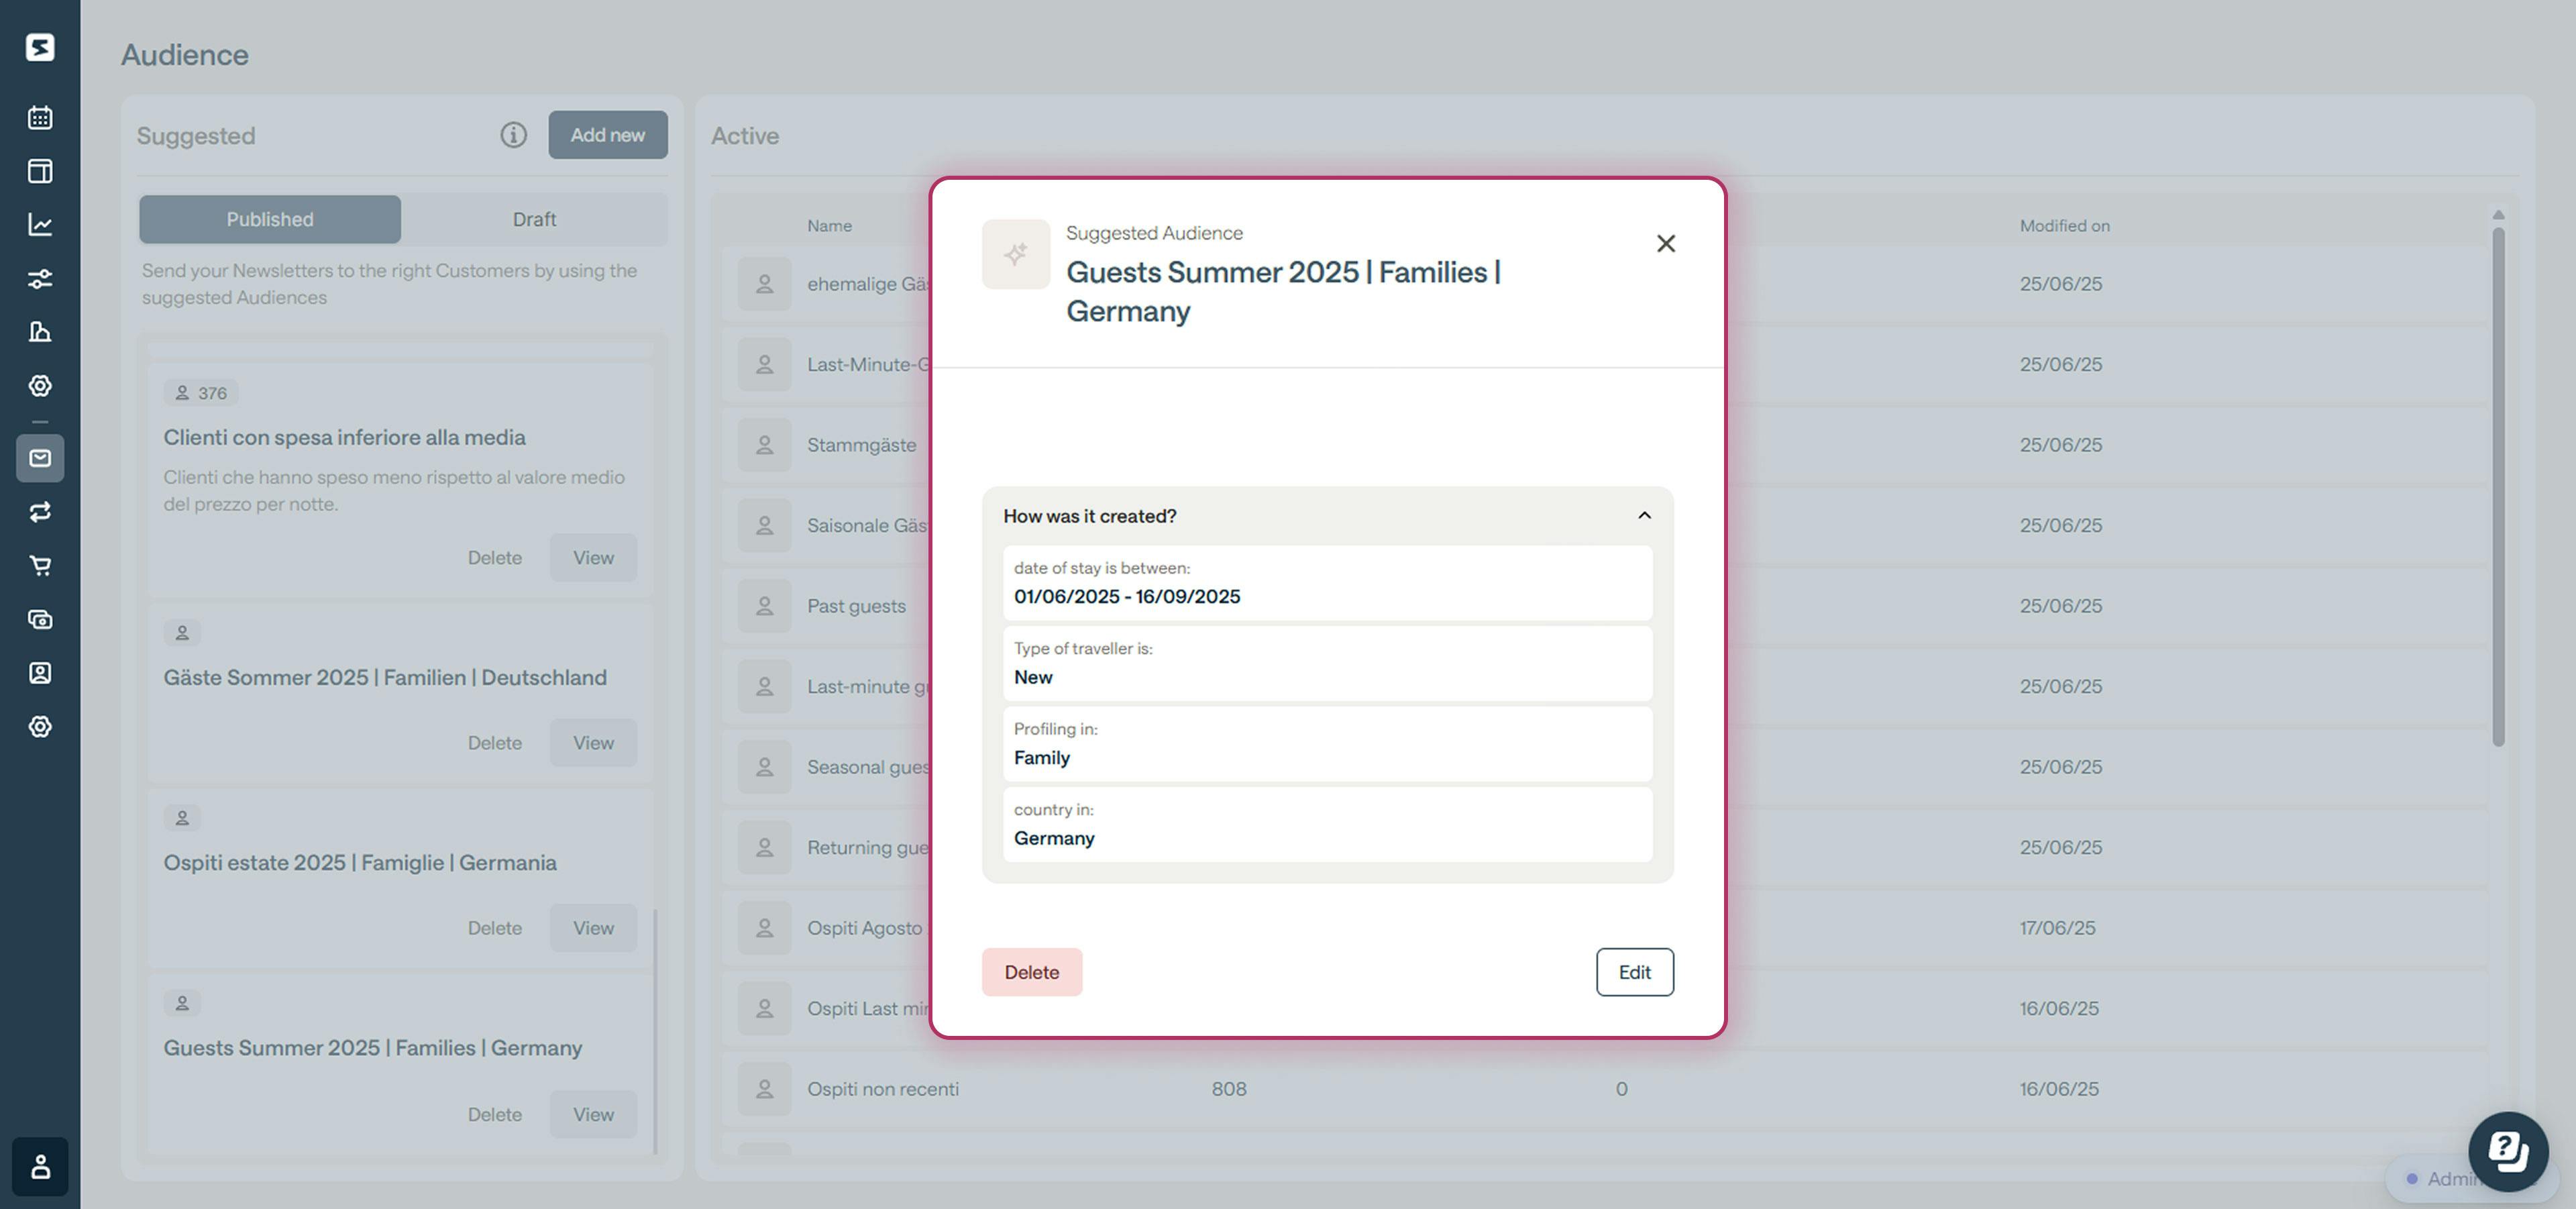Open the info tooltip next to Suggested
This screenshot has width=2576, height=1209.
[513, 134]
